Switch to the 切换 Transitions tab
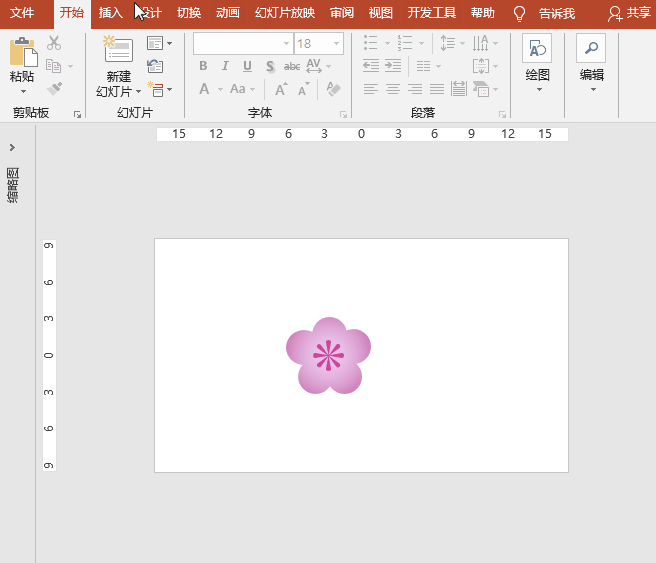Viewport: 656px width, 563px height. (189, 13)
